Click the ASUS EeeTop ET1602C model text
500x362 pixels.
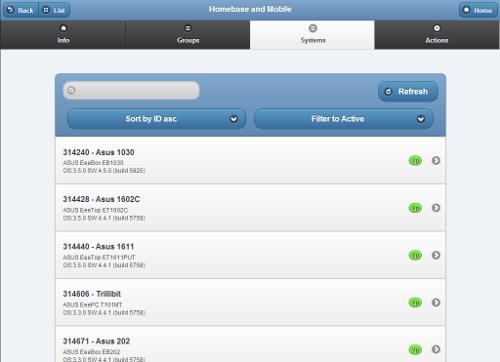(x=95, y=210)
